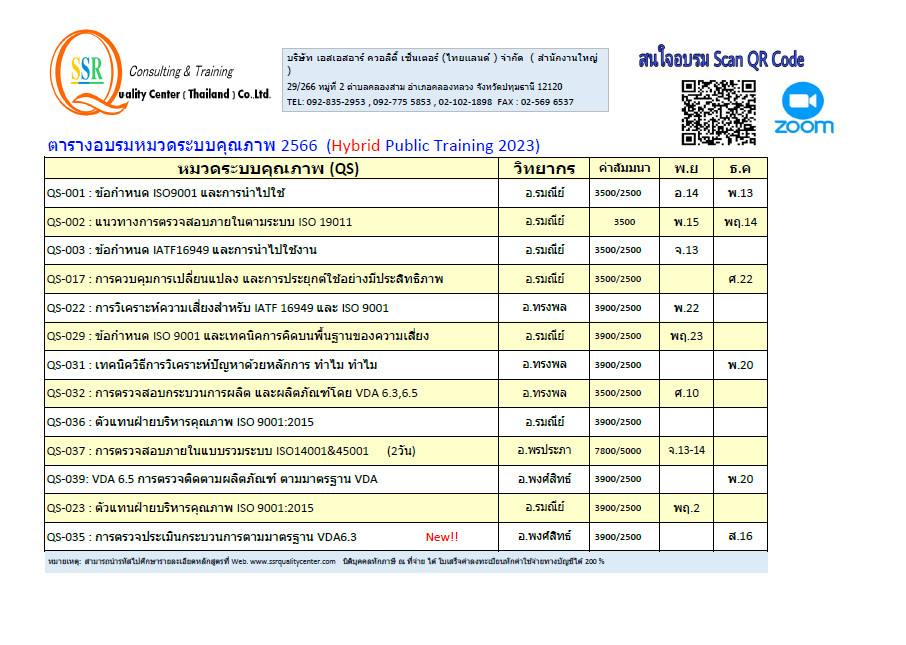Click the 'จ.13' date in QS-003 row
The width and height of the screenshot is (906, 645).
(x=686, y=250)
